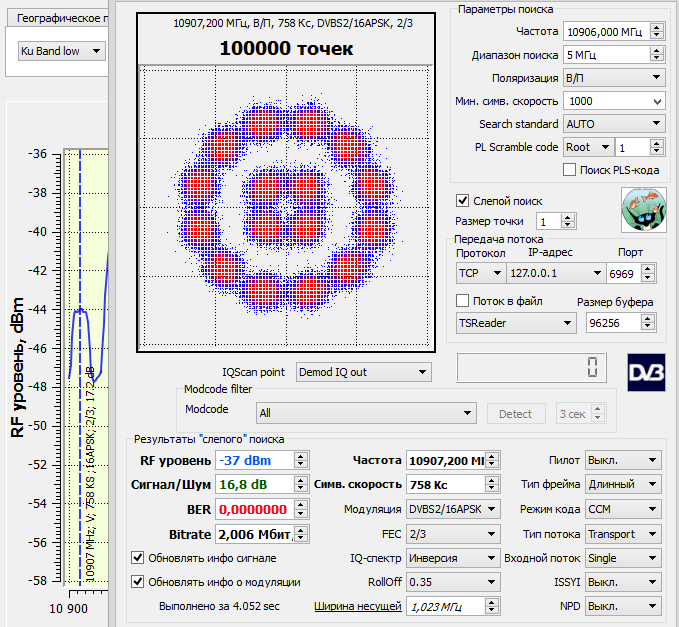Increase port 6969 using spinner arrow
Screen dimensions: 679x627
click(647, 269)
